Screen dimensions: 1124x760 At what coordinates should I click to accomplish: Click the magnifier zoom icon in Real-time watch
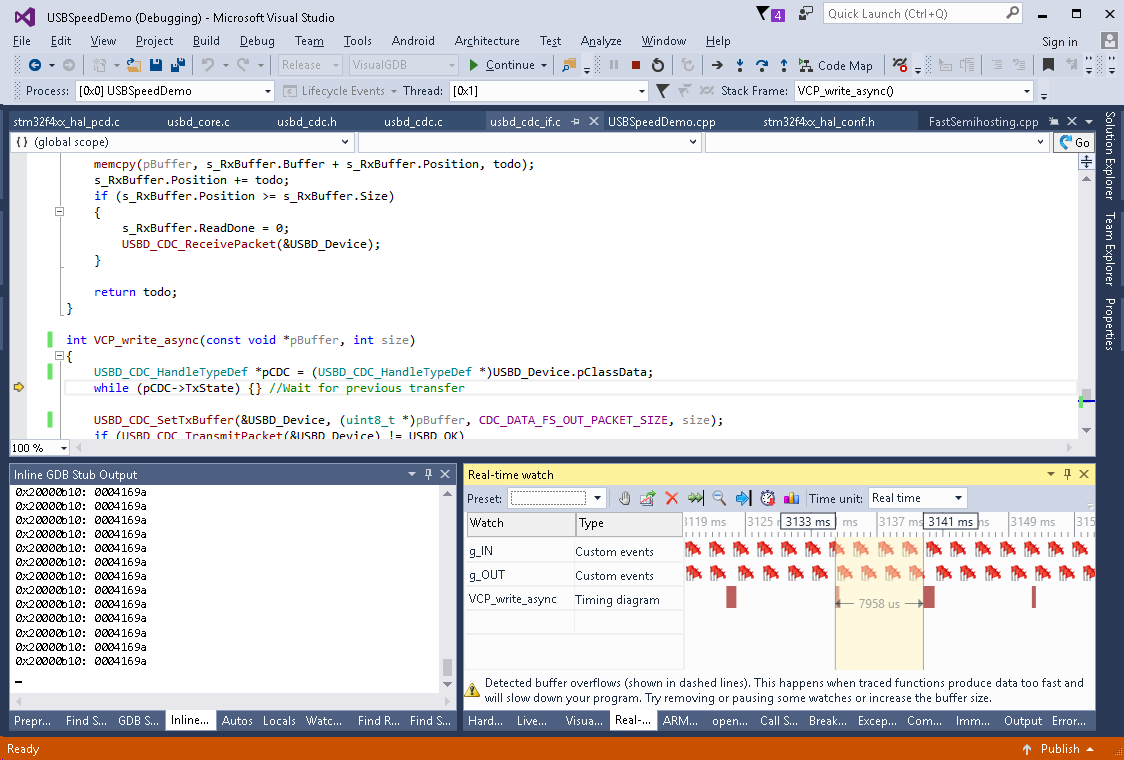coord(719,498)
